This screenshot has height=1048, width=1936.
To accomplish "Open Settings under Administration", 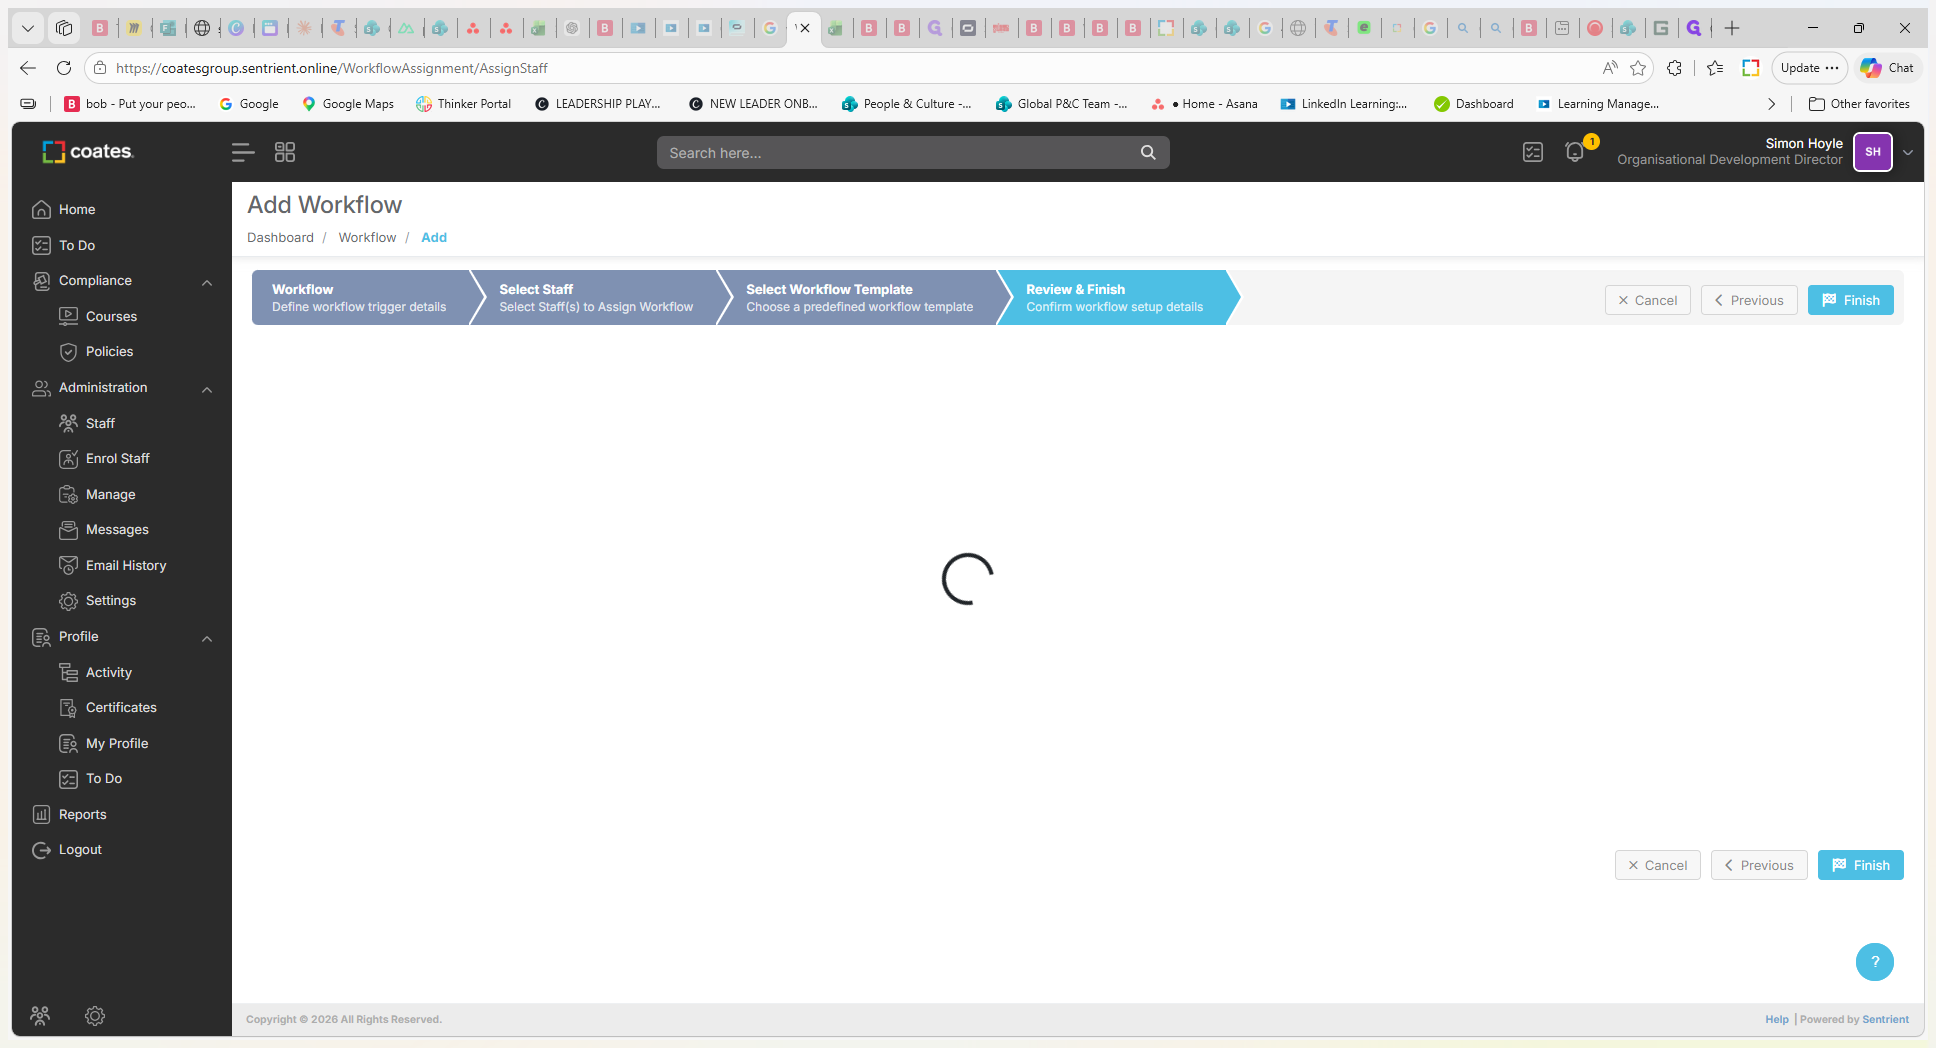I will [x=110, y=600].
